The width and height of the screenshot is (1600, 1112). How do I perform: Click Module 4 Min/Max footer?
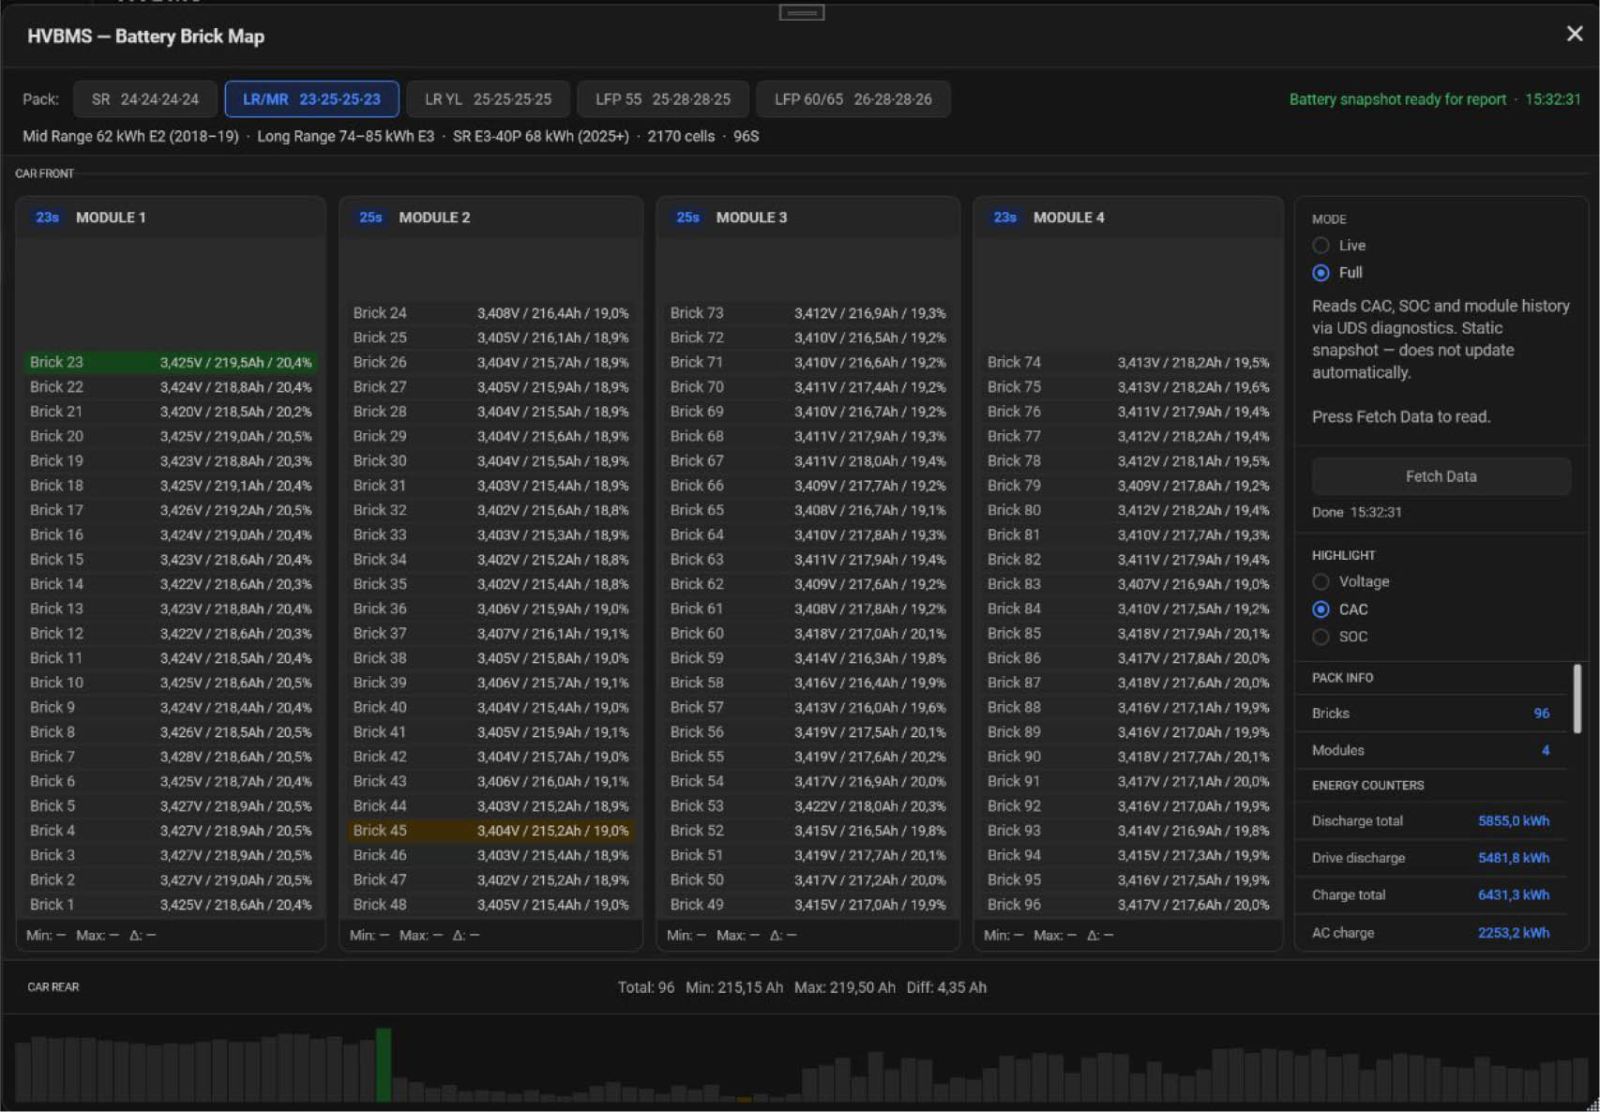point(1048,935)
